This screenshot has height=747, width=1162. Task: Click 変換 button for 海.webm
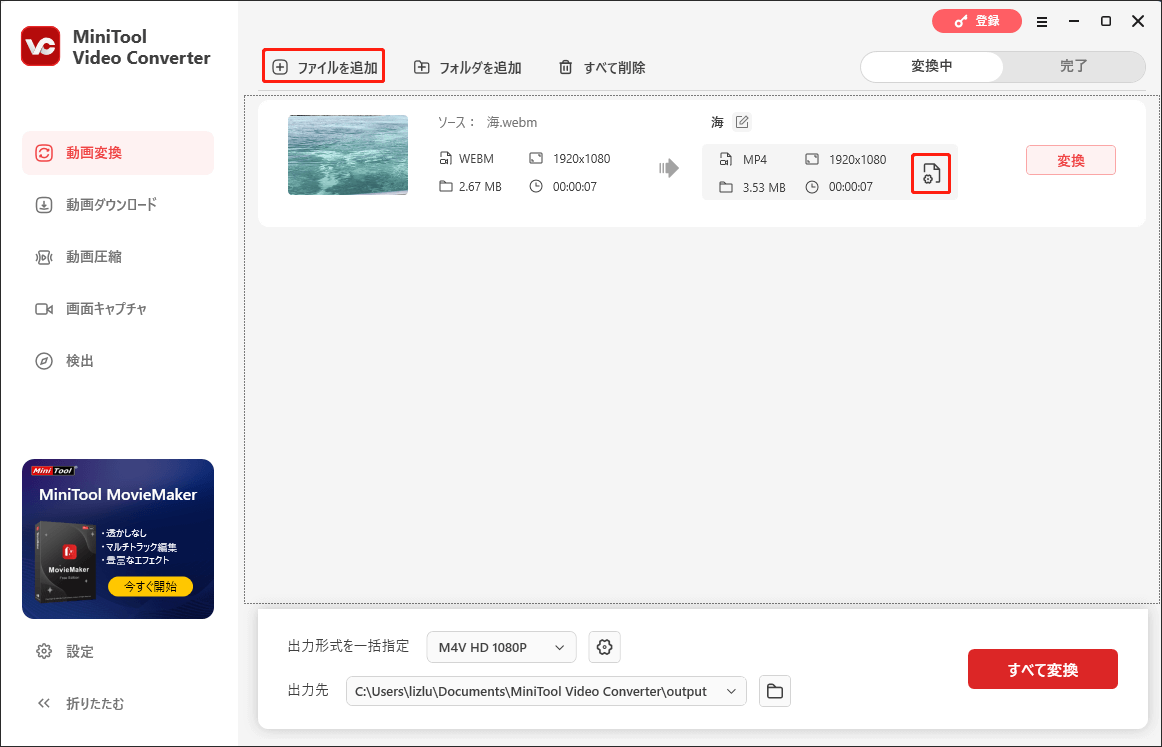[x=1071, y=160]
